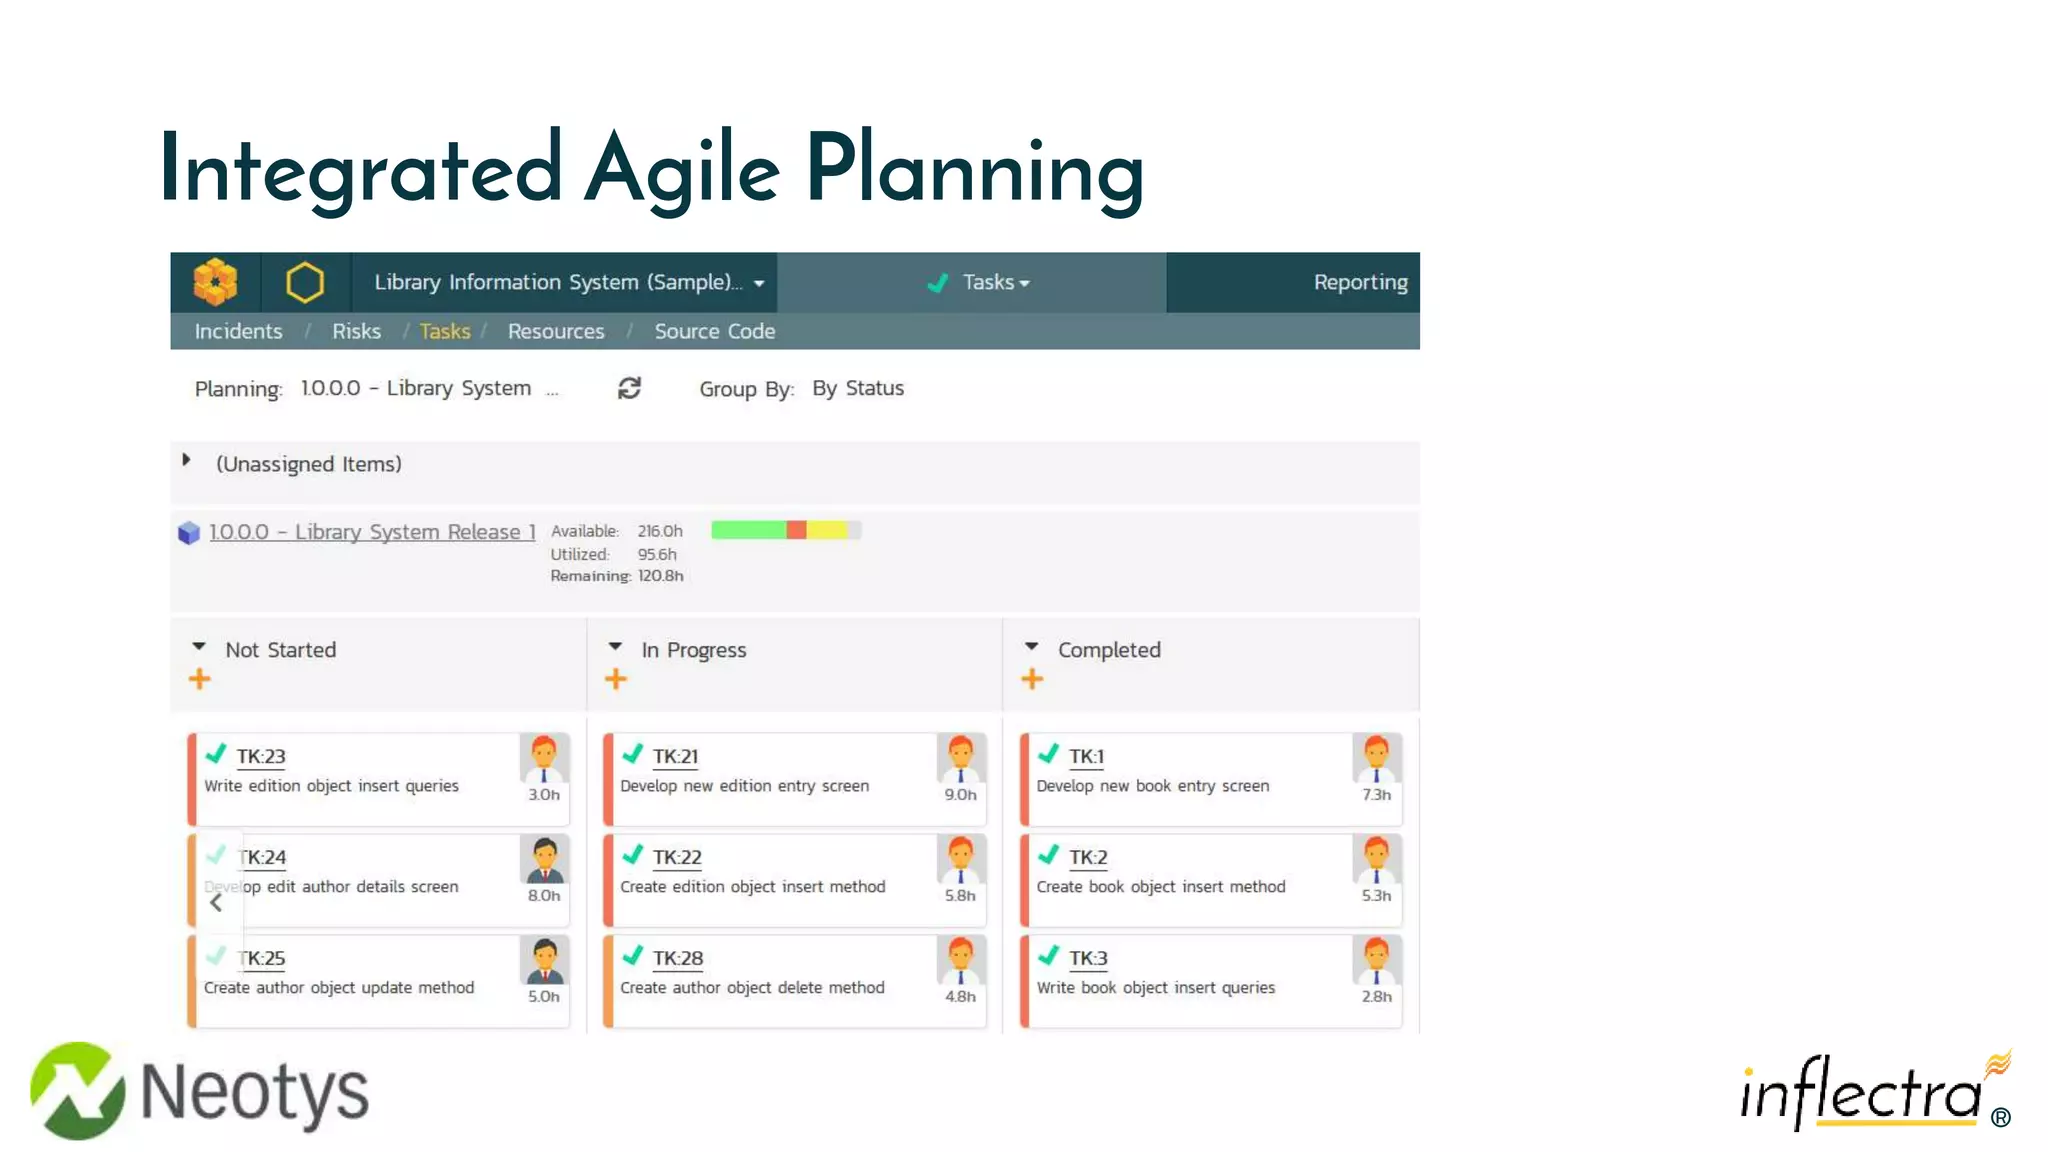Open 1.0.0.0 – Library System Release 1 link

(x=372, y=532)
